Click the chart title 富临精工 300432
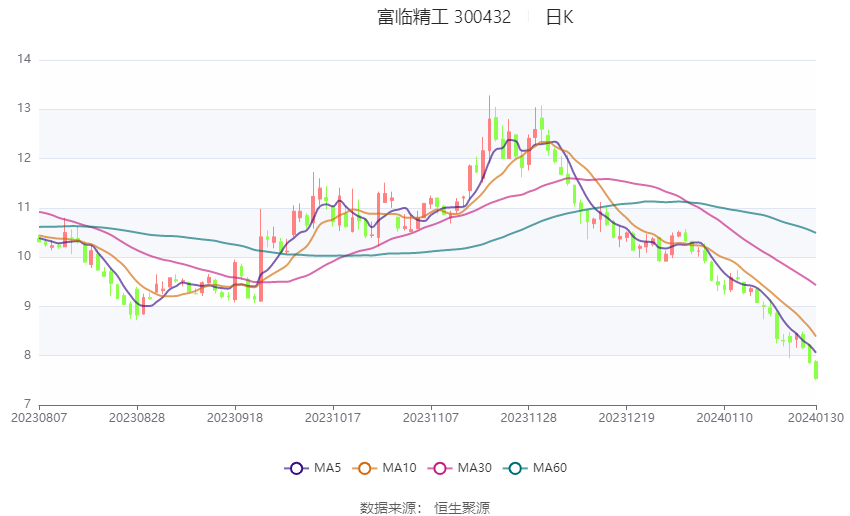 [444, 17]
